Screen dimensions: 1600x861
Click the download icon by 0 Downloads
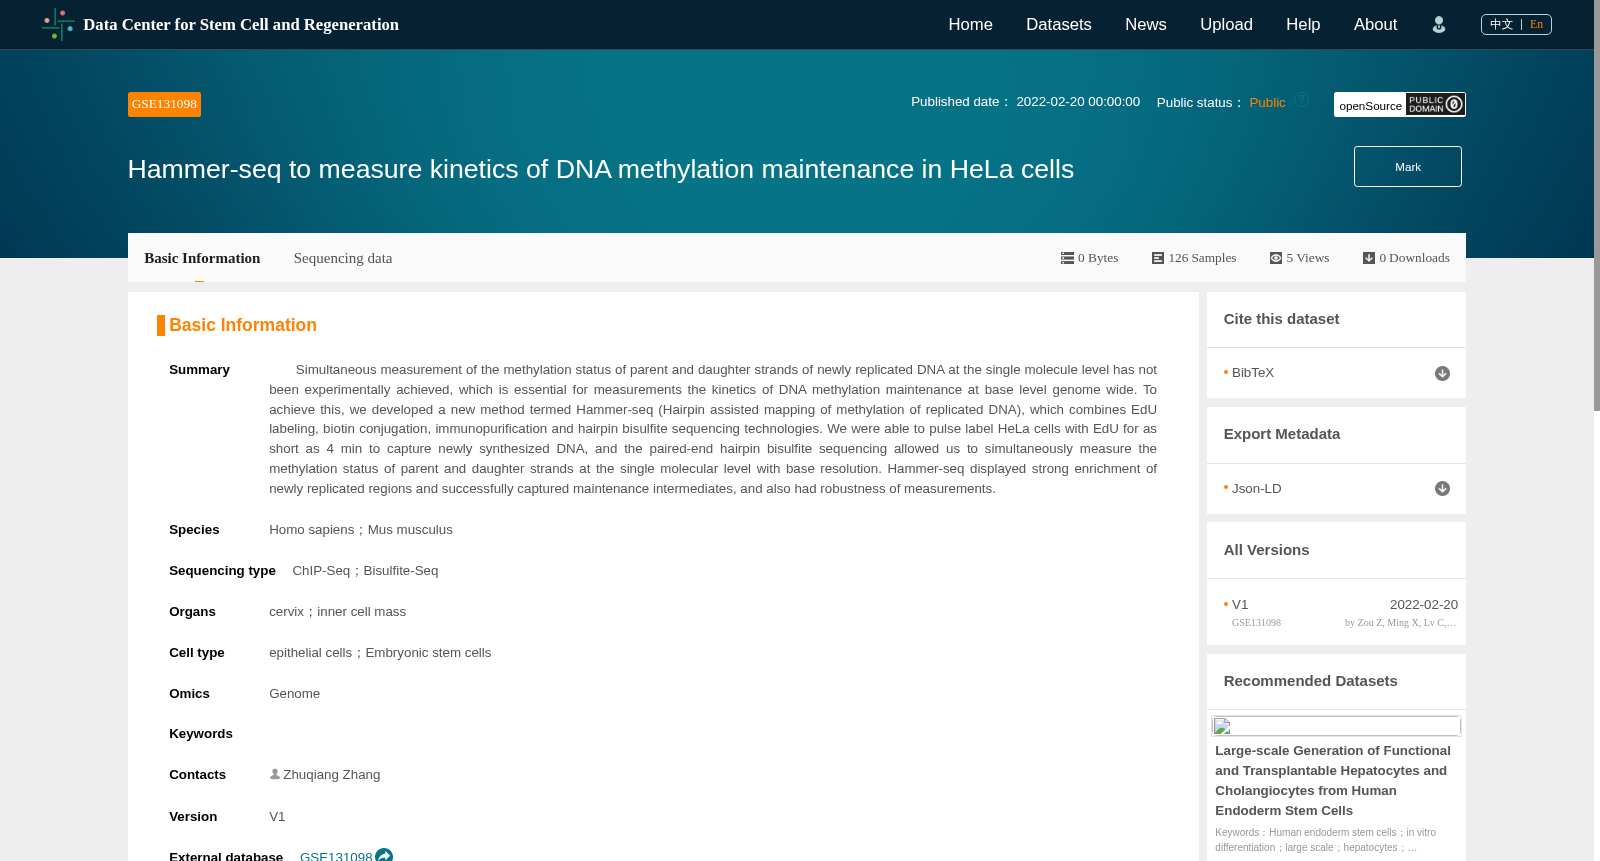point(1369,258)
